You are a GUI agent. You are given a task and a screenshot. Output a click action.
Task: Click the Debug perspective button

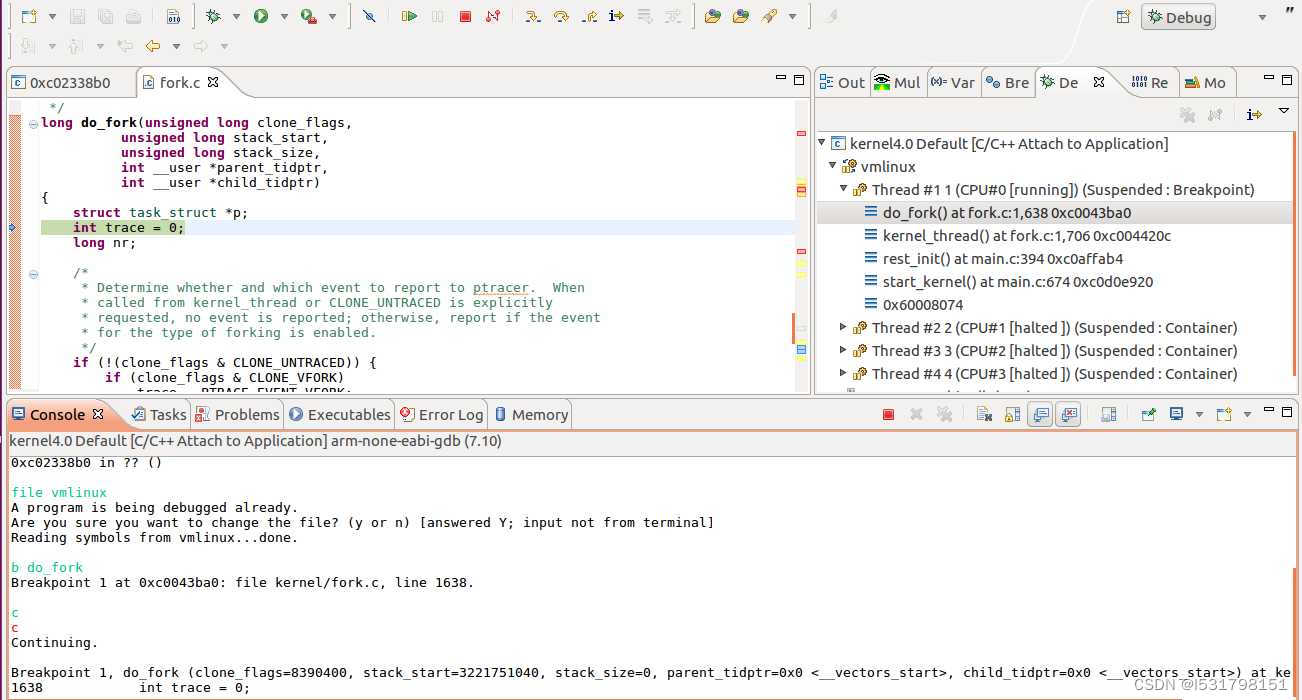coord(1178,16)
